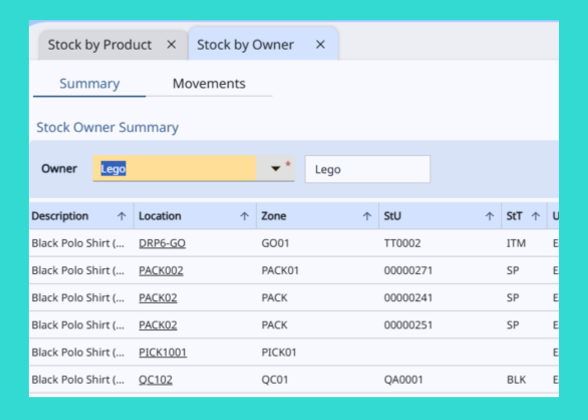Open PACK02 link in row with 00000251
The image size is (588, 420).
point(158,325)
